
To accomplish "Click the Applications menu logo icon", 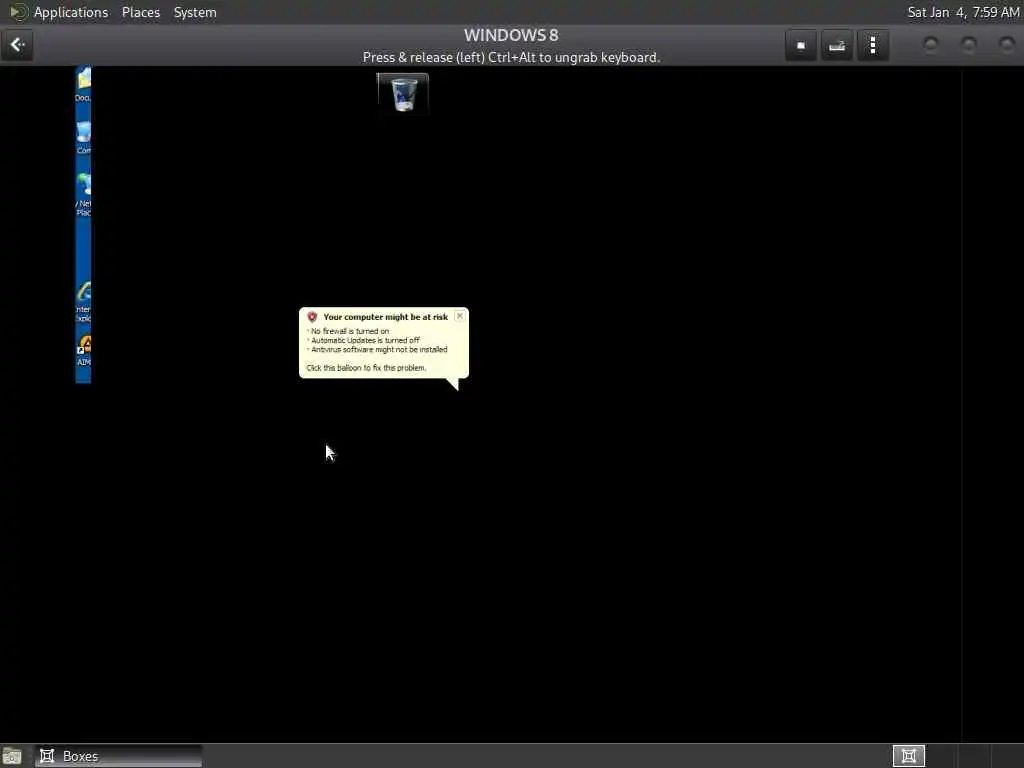I will (18, 12).
